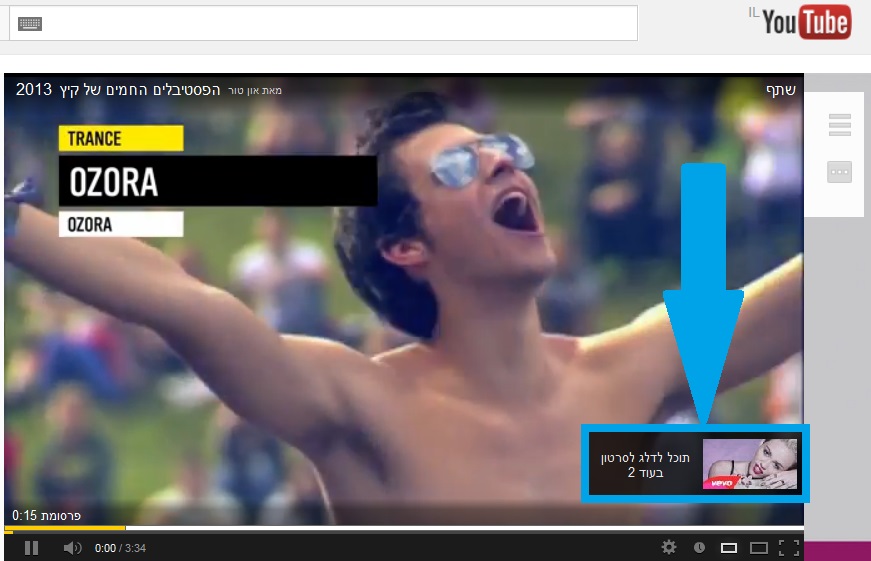Click the YouTube logo
Screen dimensions: 871x561
(806, 22)
